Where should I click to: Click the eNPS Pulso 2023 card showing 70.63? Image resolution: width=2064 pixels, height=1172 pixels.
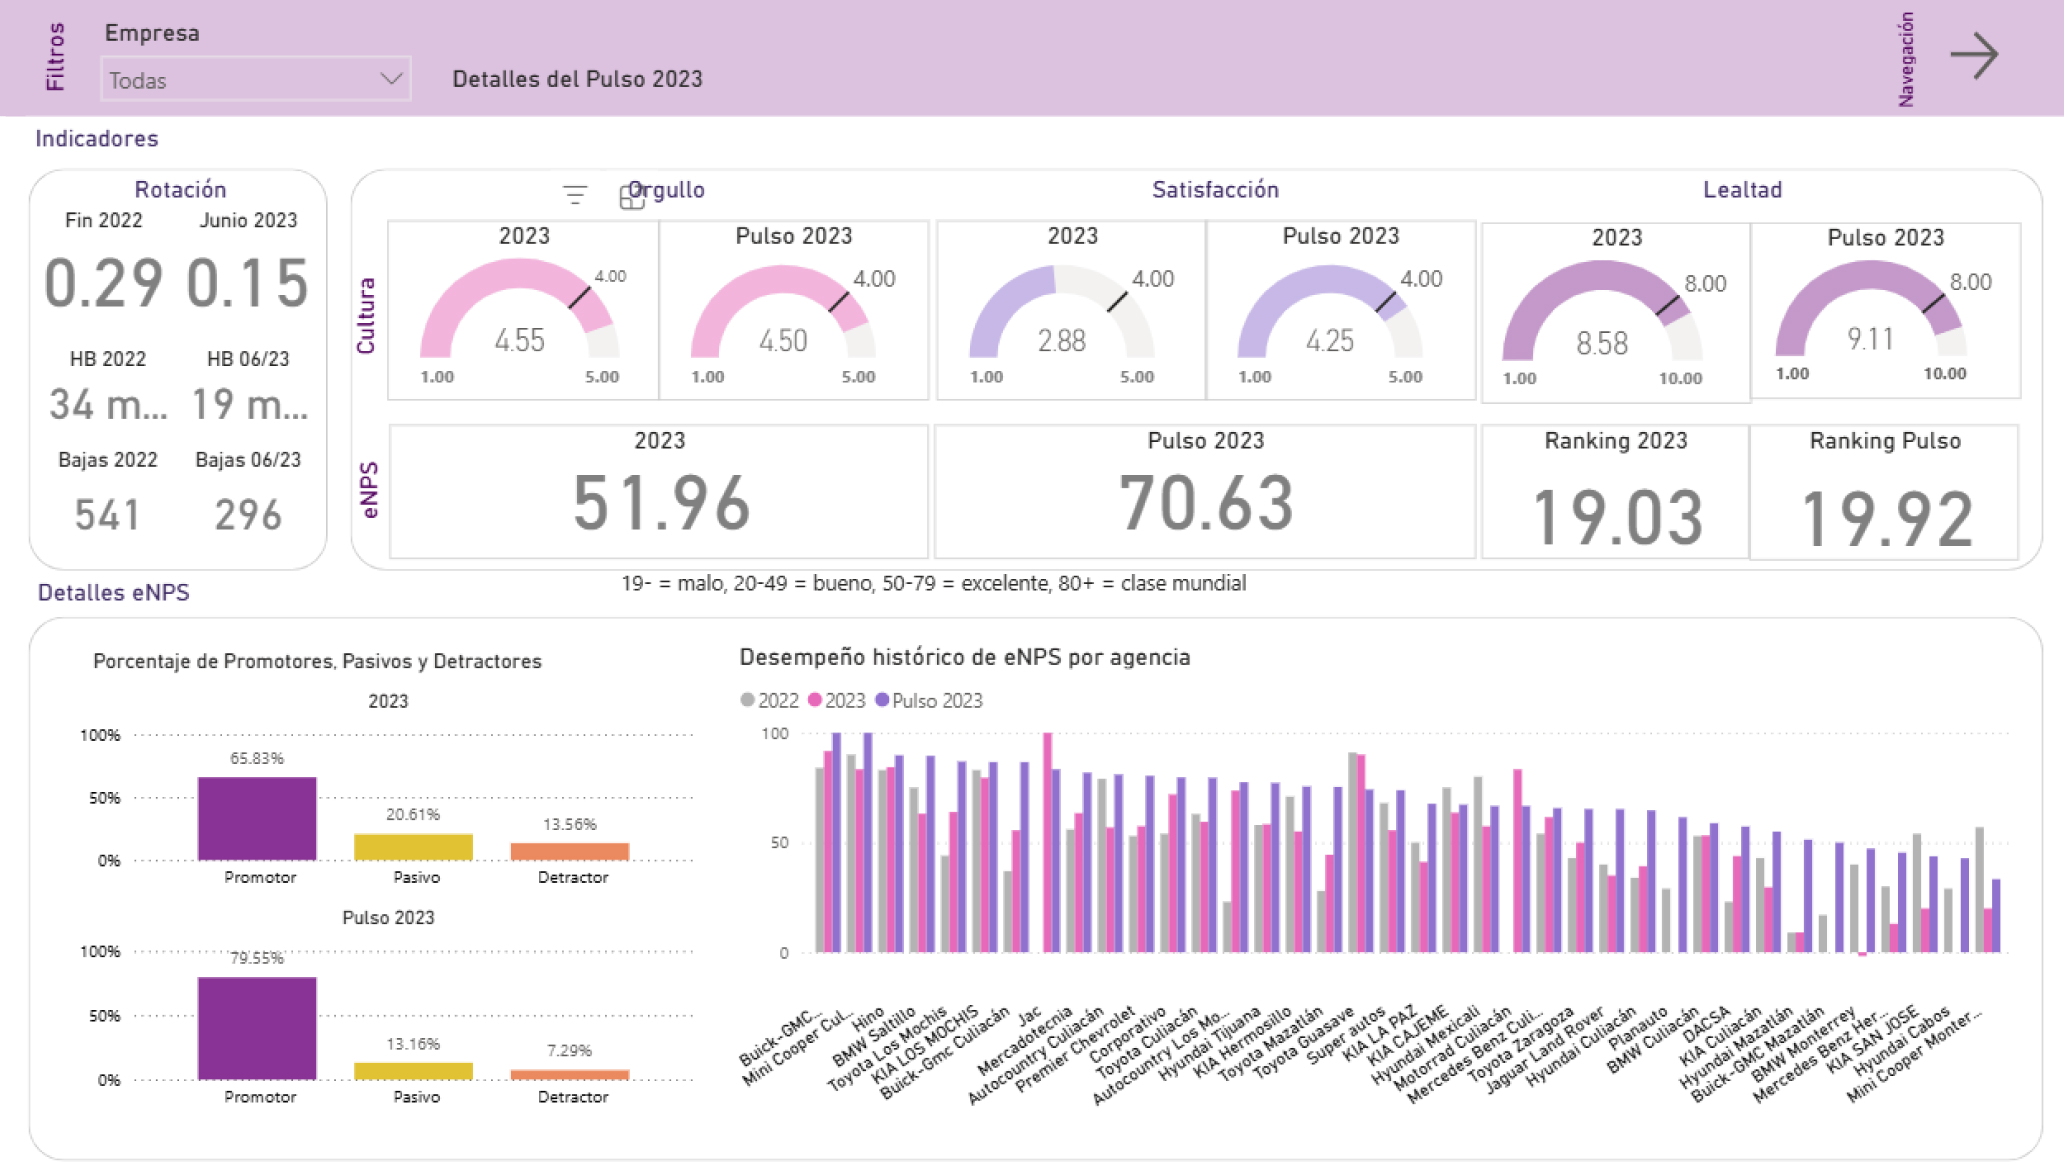[1205, 502]
